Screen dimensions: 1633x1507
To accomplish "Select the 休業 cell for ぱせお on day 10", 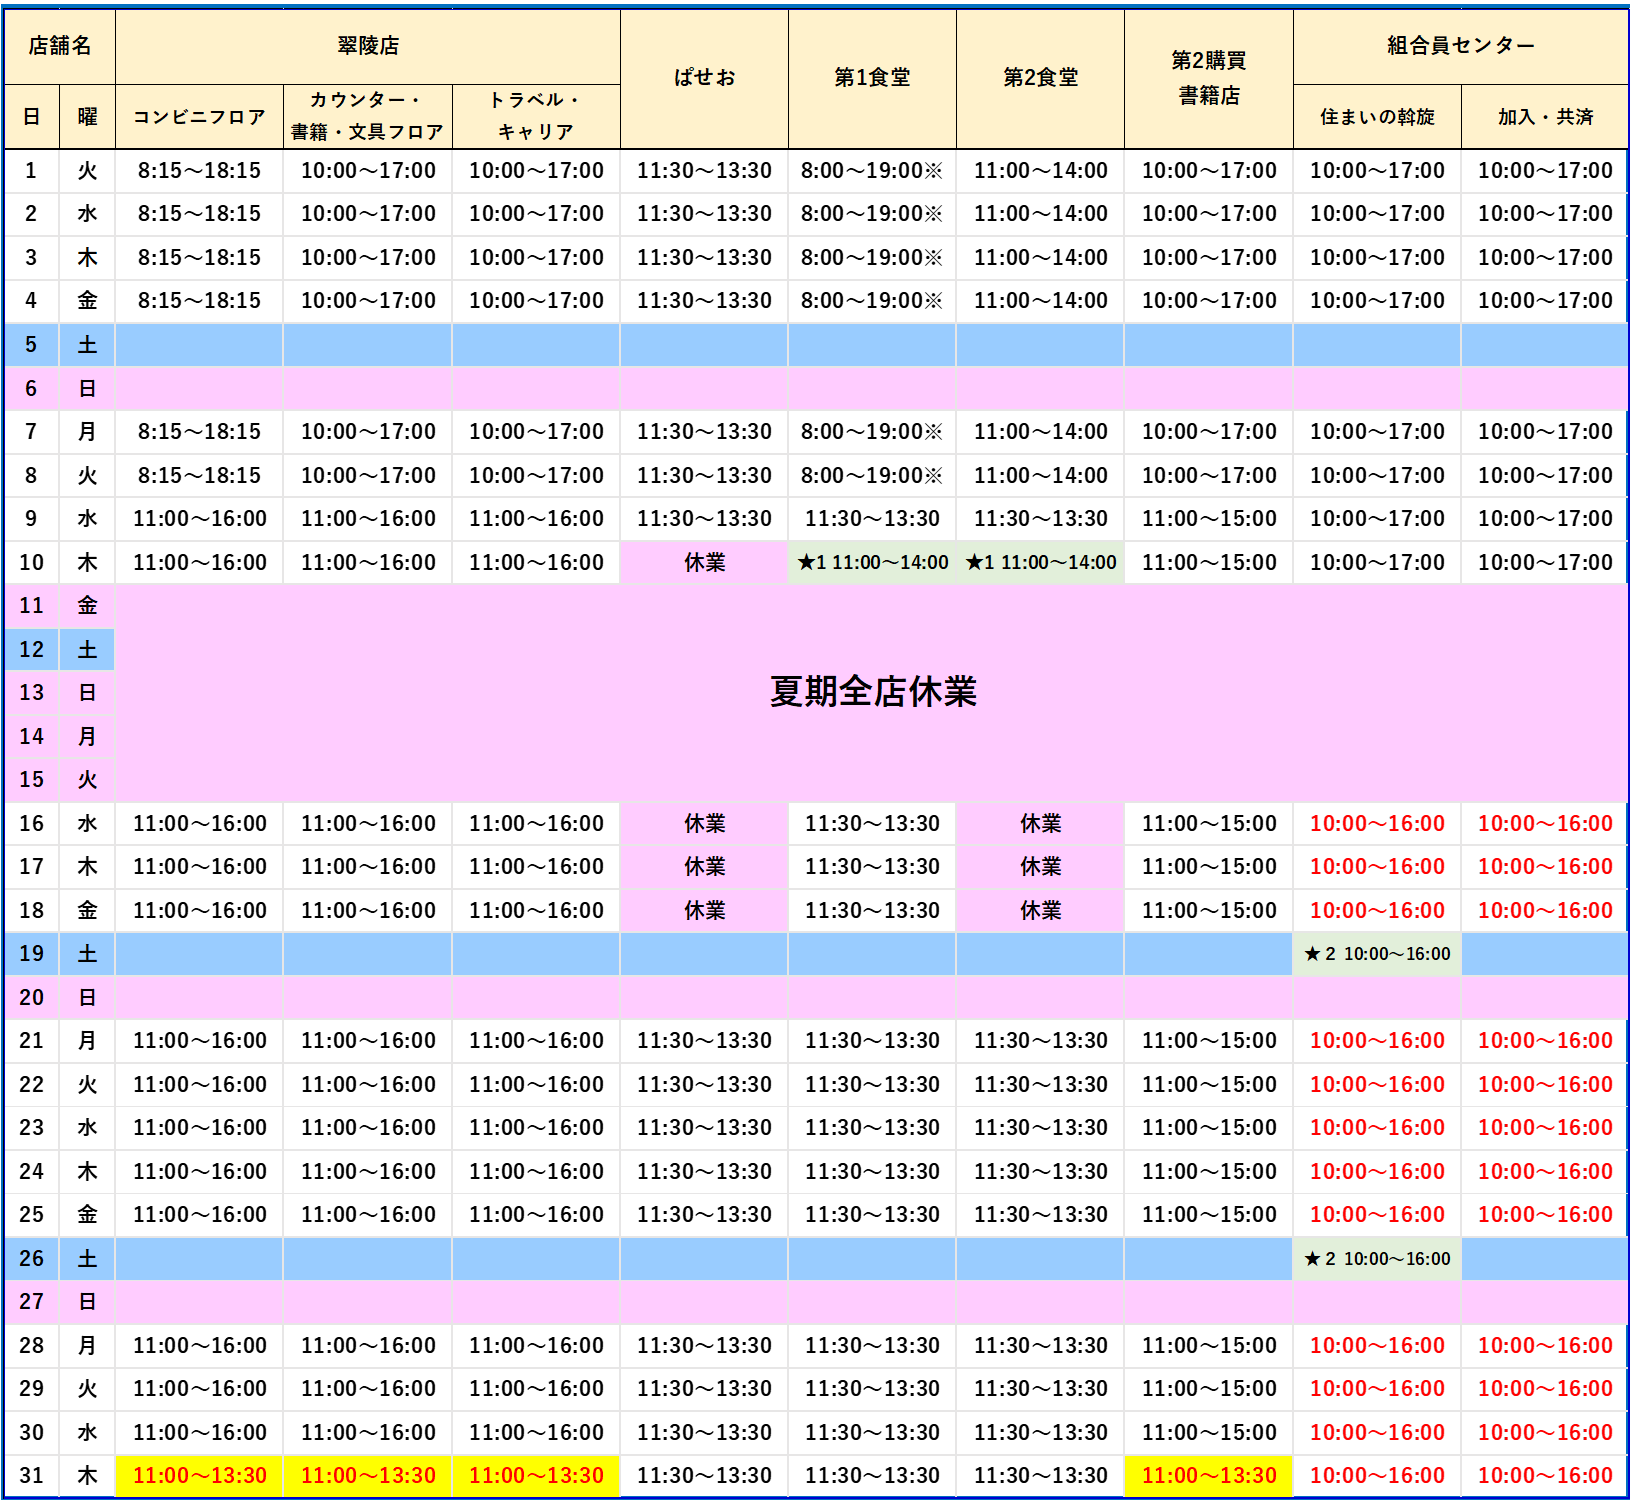I will [706, 563].
